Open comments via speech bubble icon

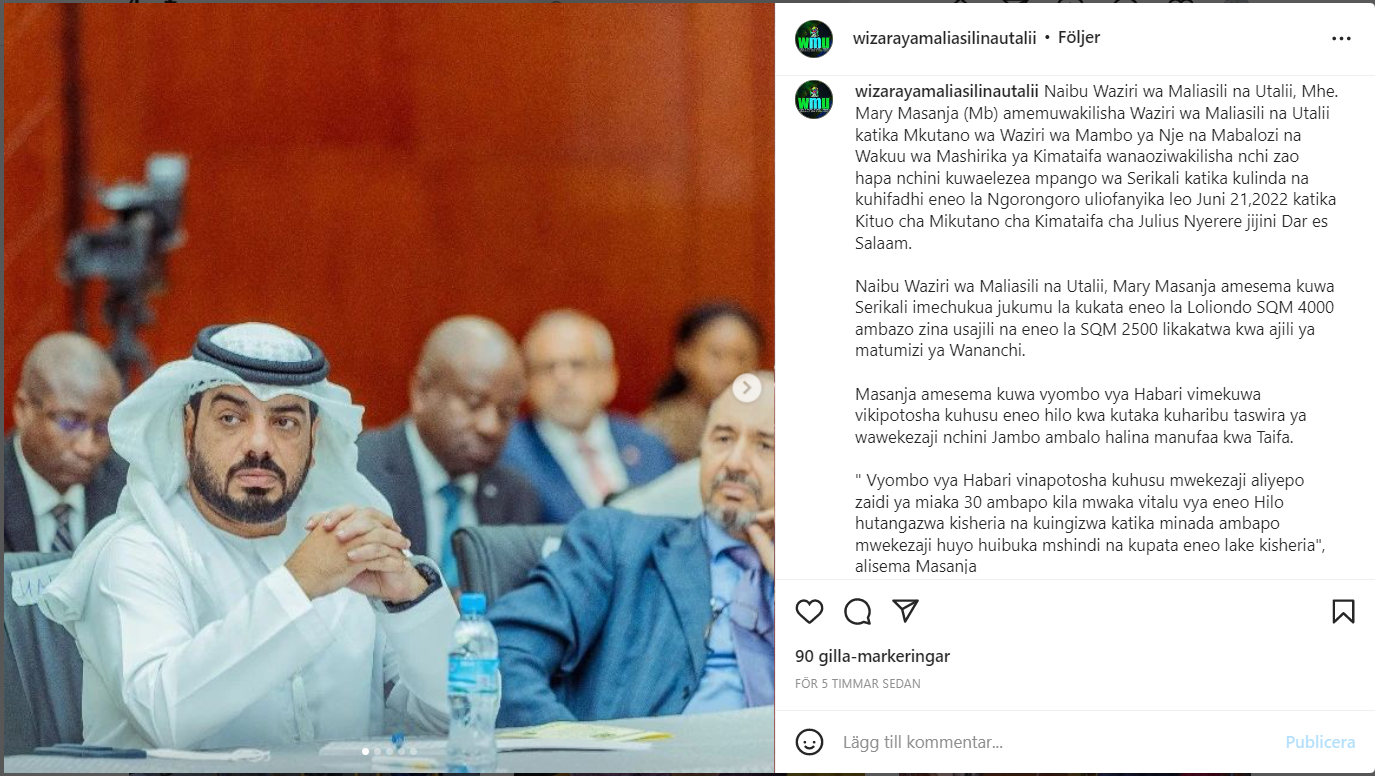pyautogui.click(x=857, y=611)
